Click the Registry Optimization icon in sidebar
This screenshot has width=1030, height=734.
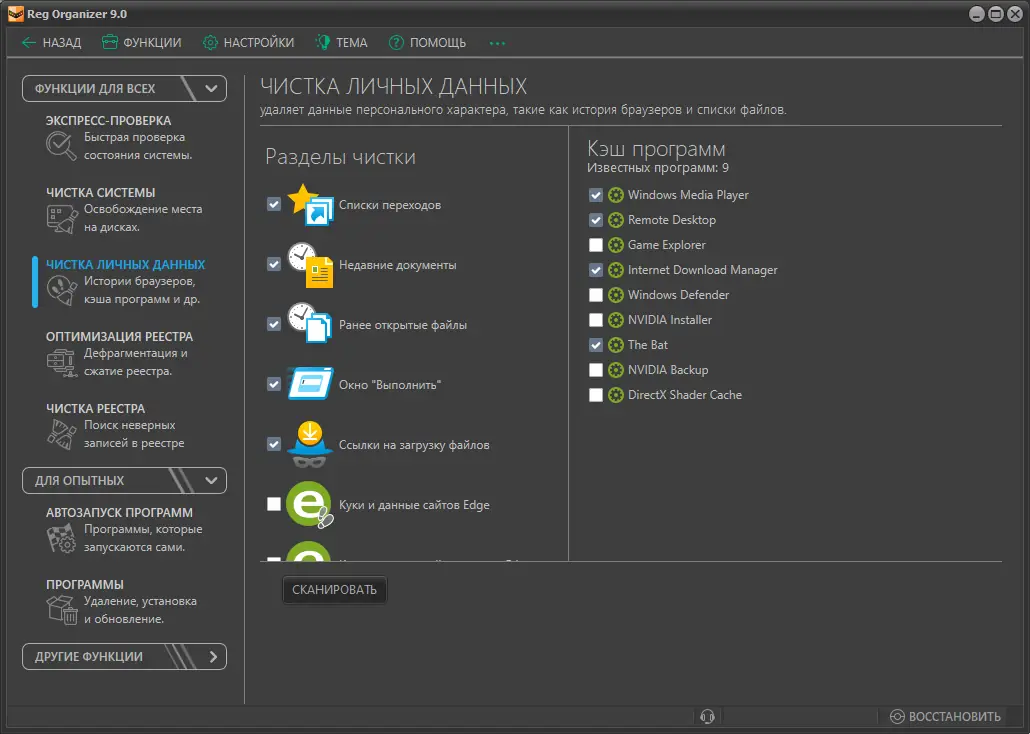61,362
